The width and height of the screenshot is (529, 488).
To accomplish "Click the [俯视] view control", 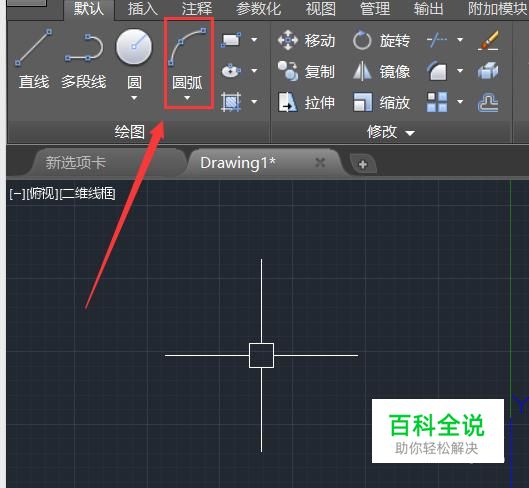I will (x=43, y=194).
